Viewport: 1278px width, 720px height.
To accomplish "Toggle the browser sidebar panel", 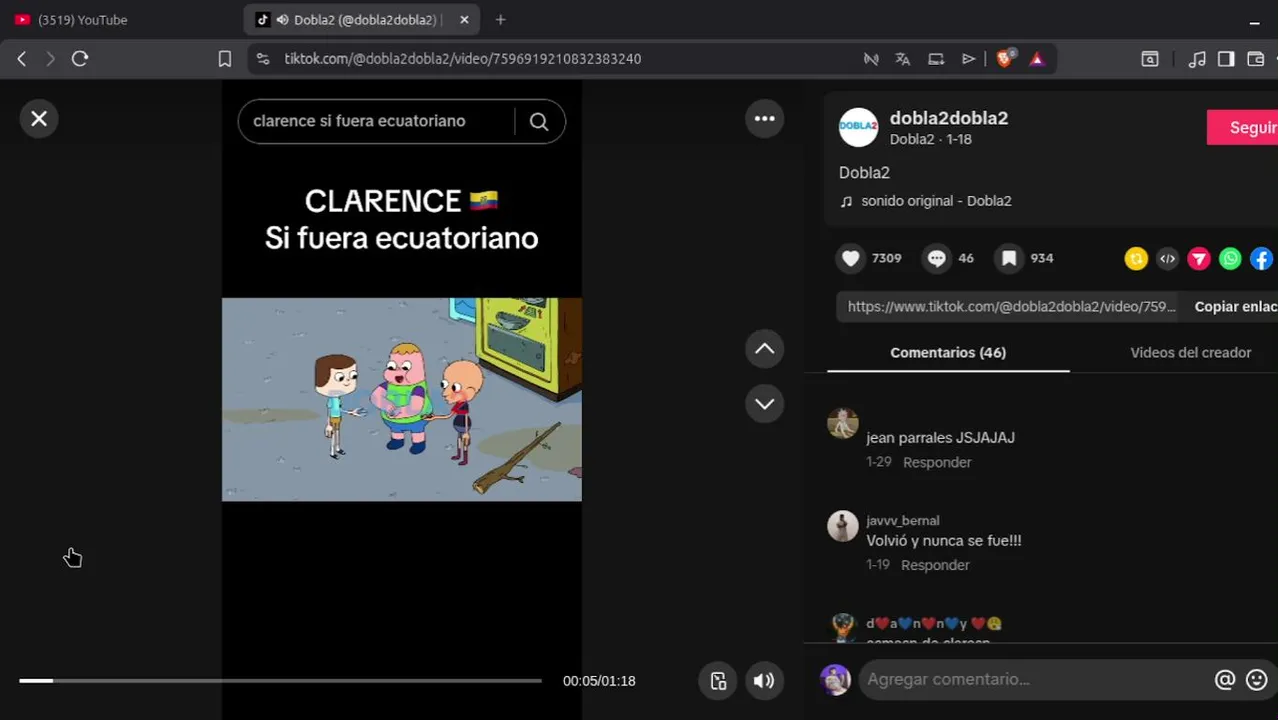I will (1226, 59).
